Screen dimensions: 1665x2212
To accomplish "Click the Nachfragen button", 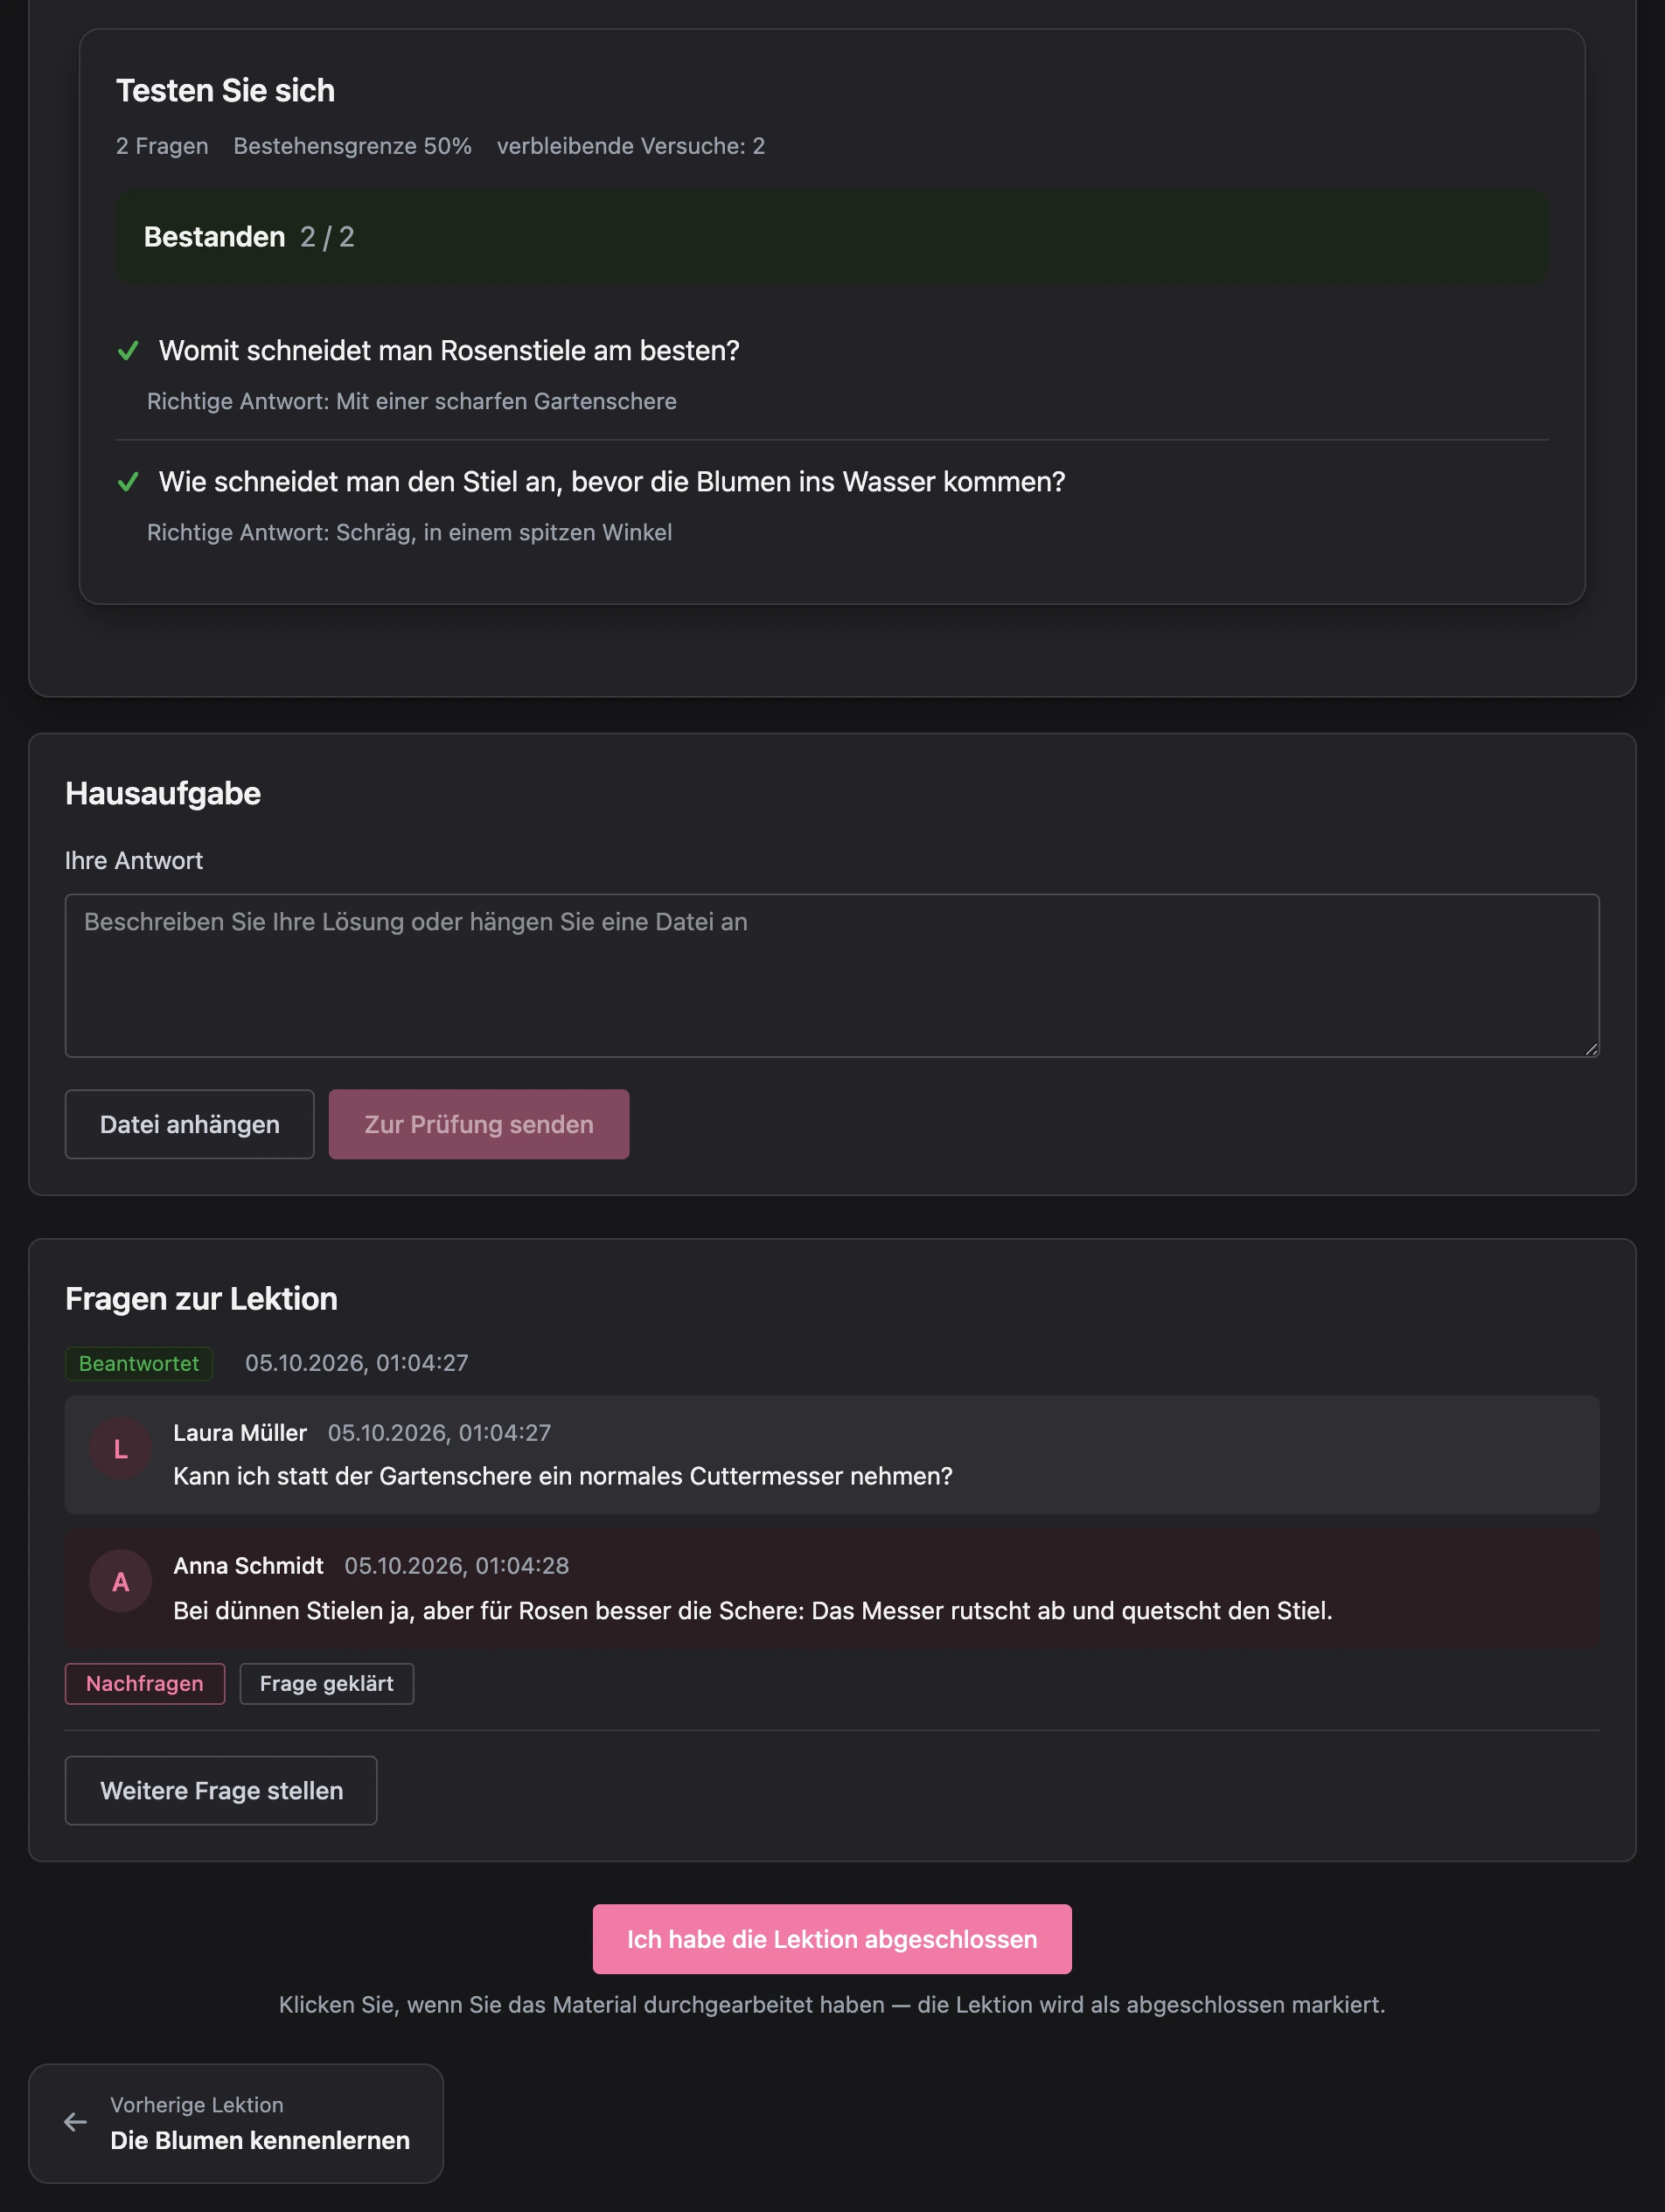I will [x=145, y=1684].
